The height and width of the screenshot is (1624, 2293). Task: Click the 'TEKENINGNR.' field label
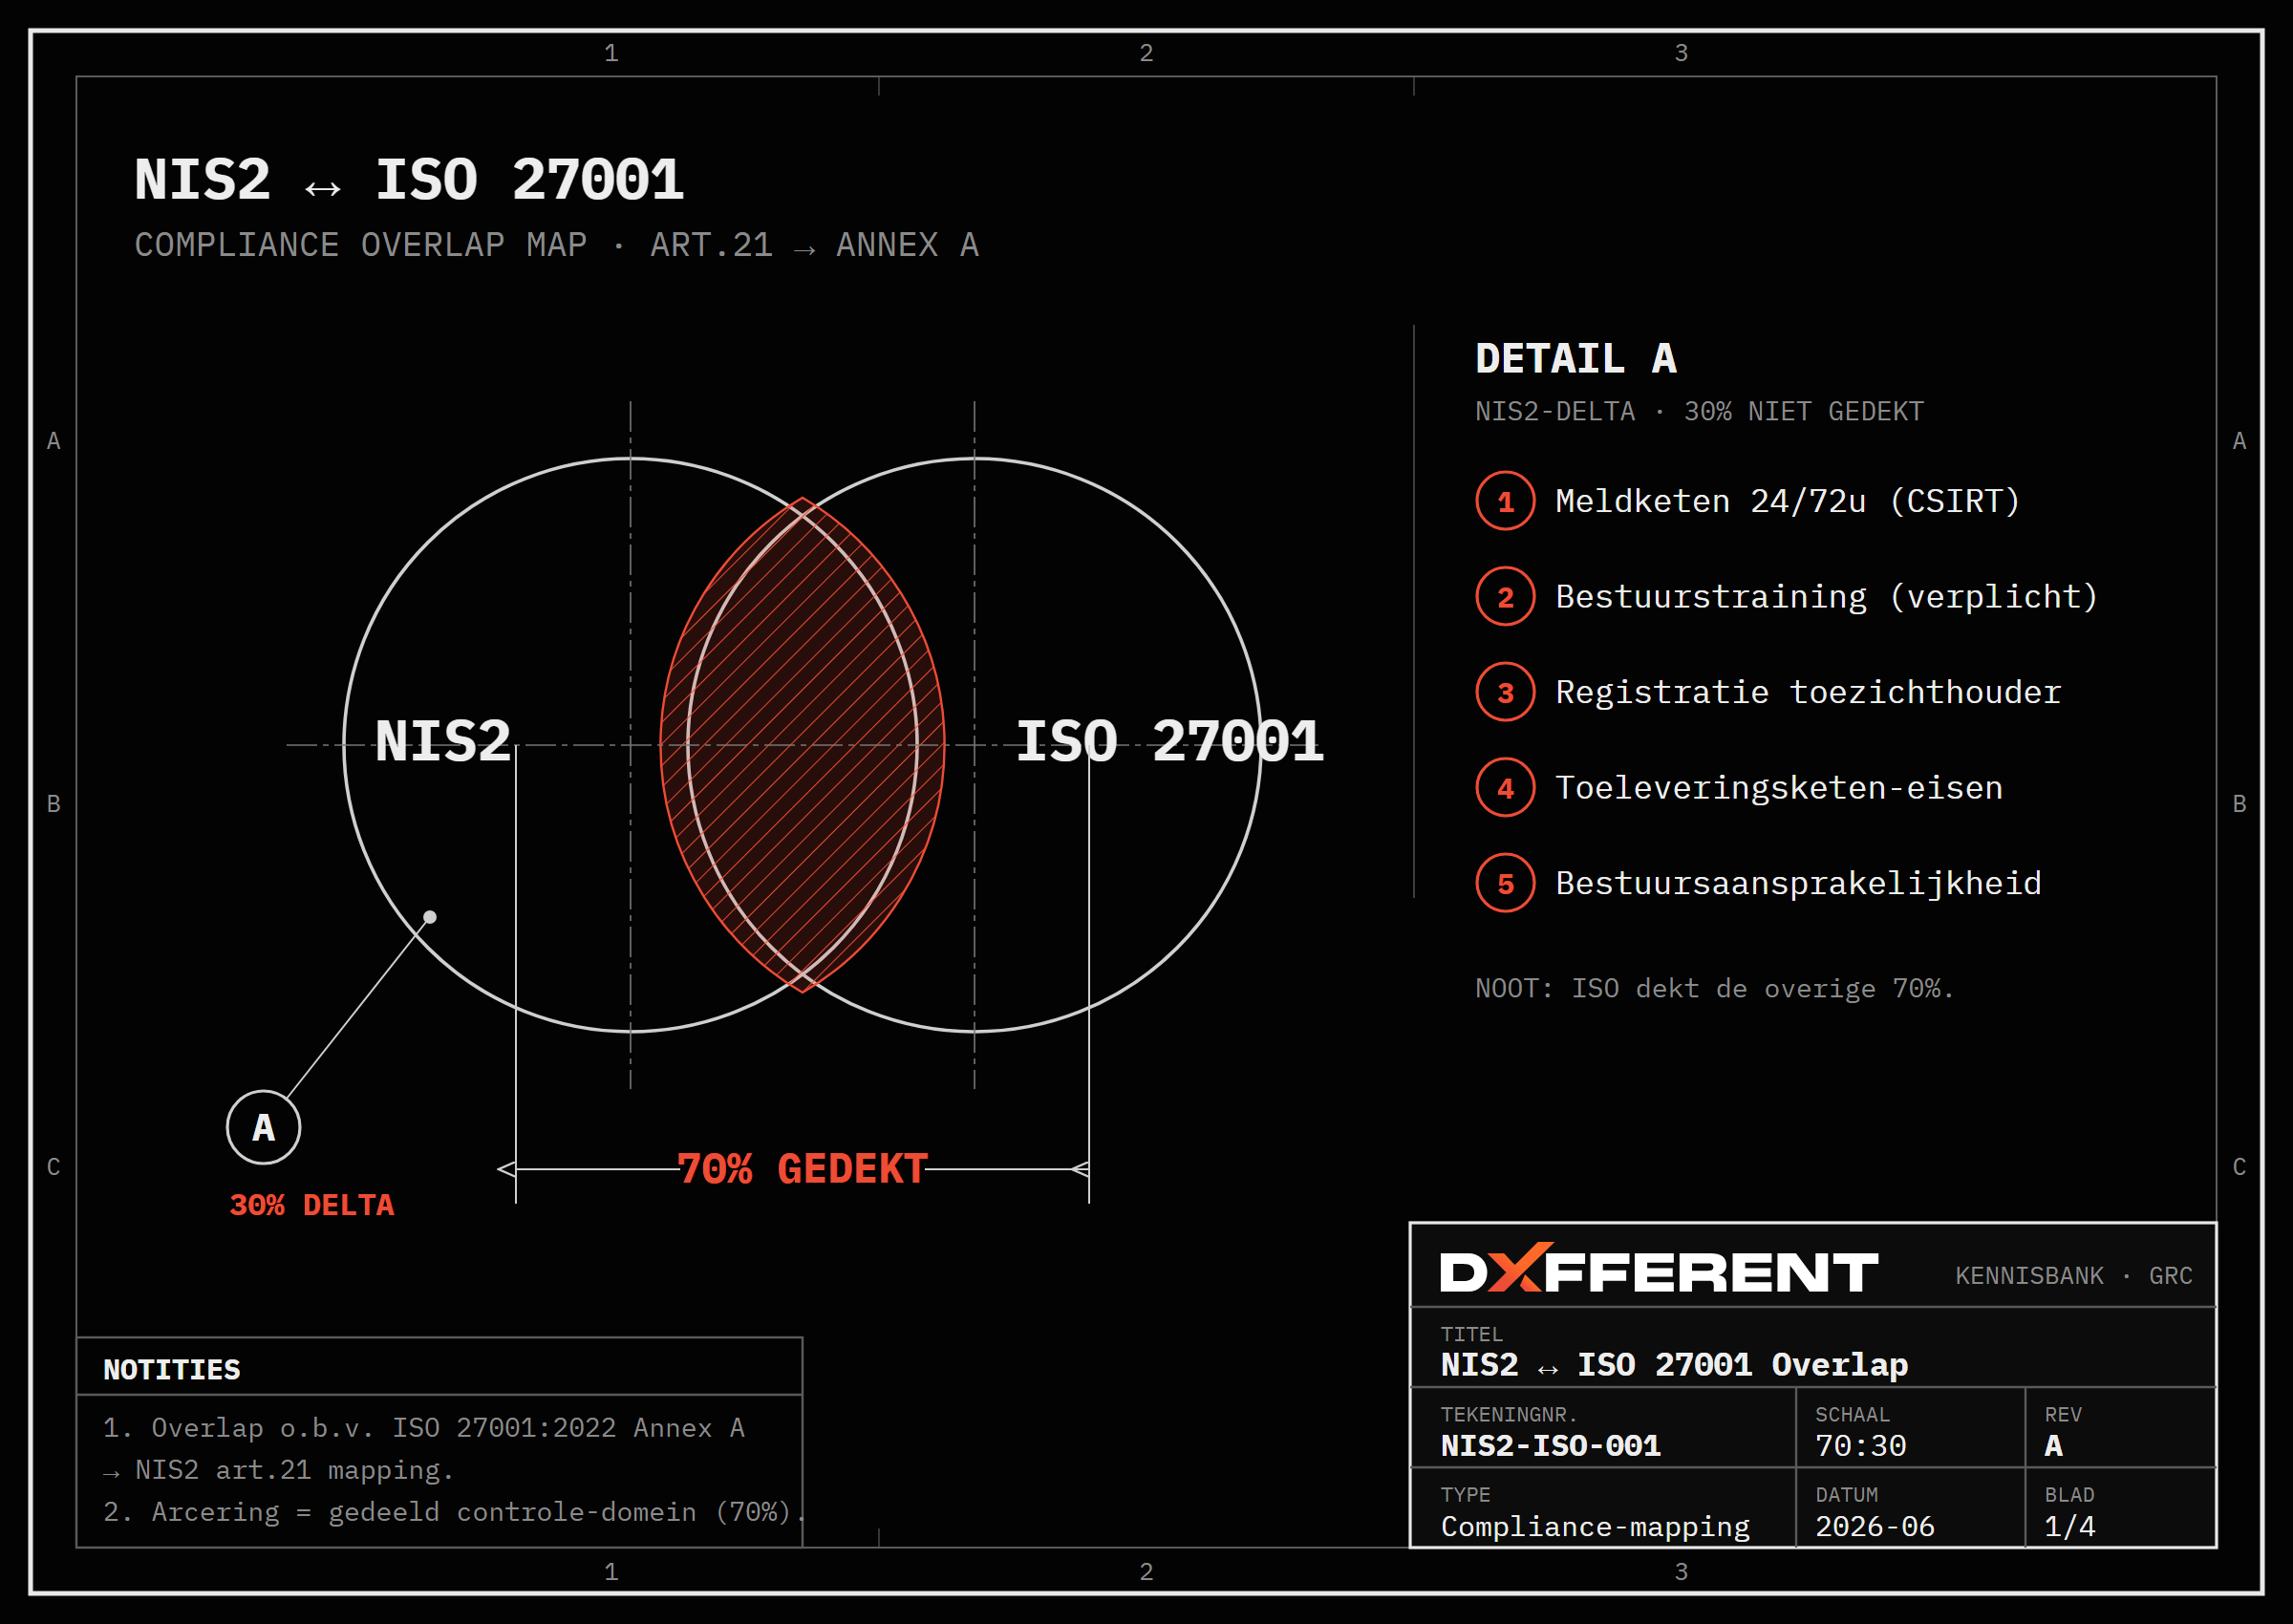click(1508, 1415)
